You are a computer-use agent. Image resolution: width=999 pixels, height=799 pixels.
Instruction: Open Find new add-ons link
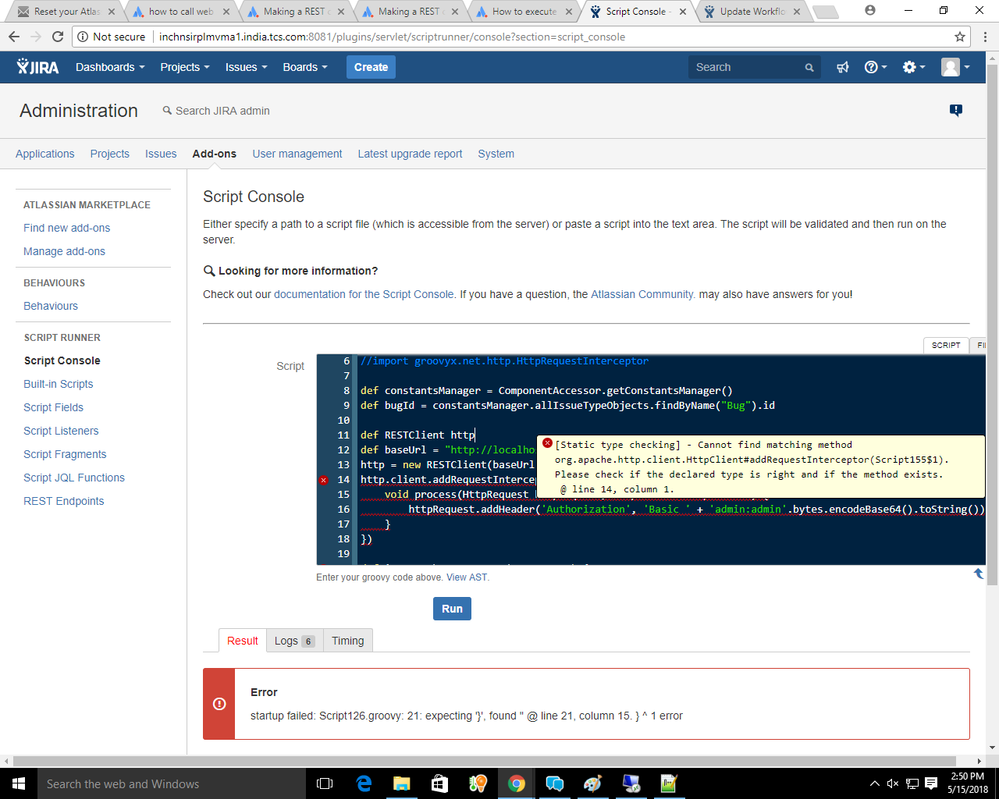pyautogui.click(x=67, y=227)
